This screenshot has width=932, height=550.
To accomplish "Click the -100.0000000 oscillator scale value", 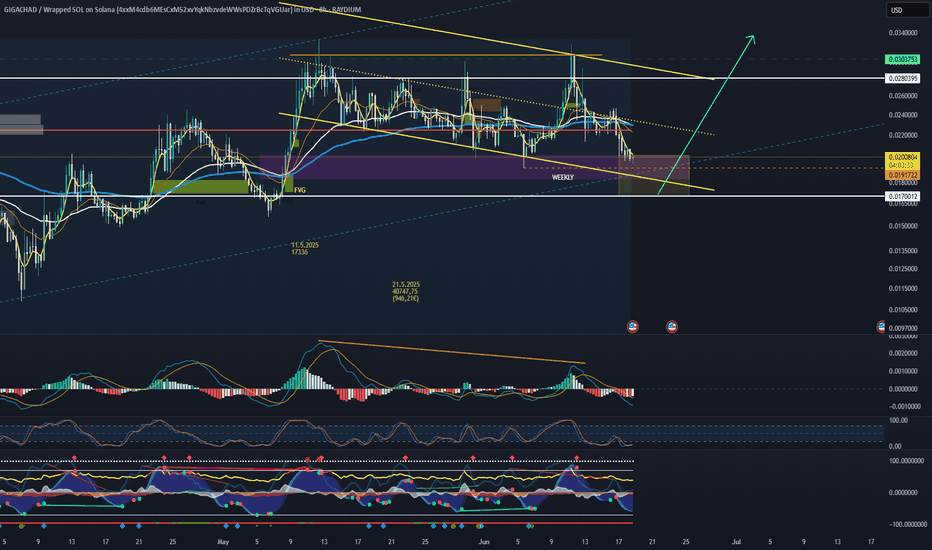I will click(x=907, y=524).
